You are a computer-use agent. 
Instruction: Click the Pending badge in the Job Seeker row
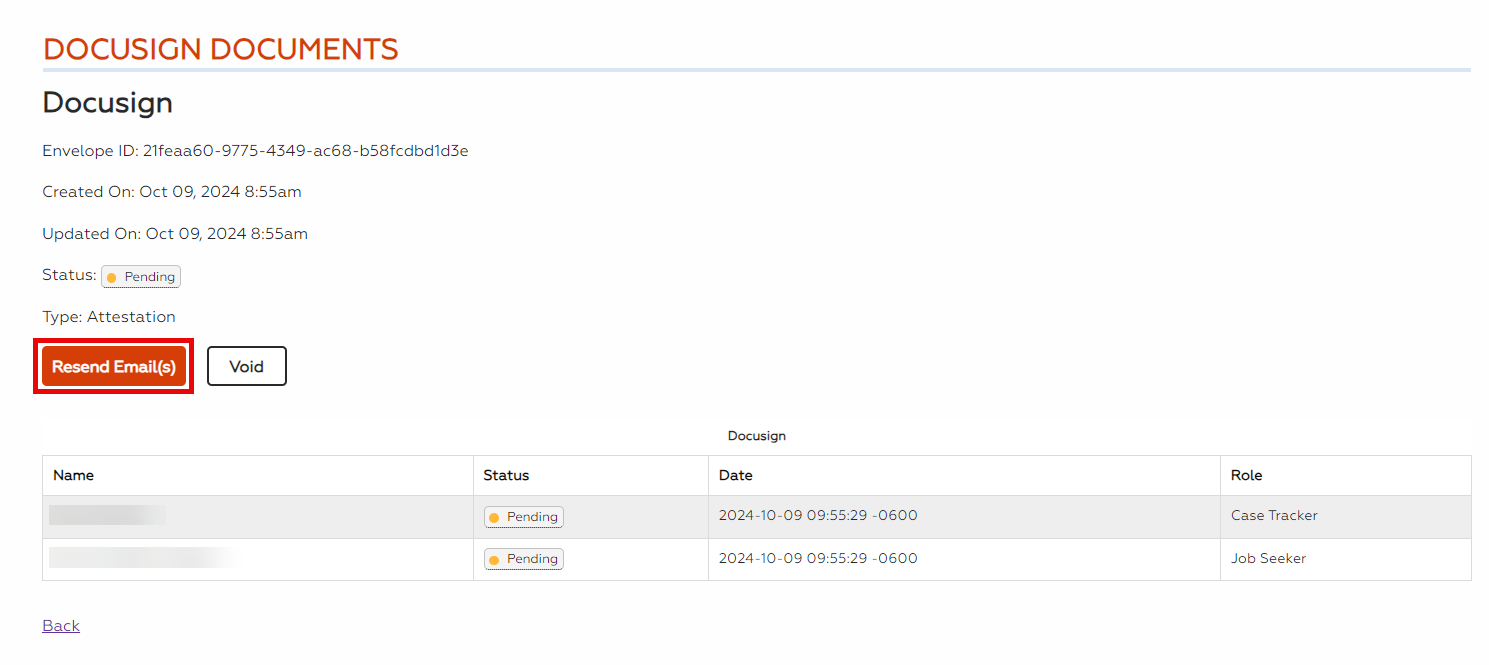click(524, 559)
